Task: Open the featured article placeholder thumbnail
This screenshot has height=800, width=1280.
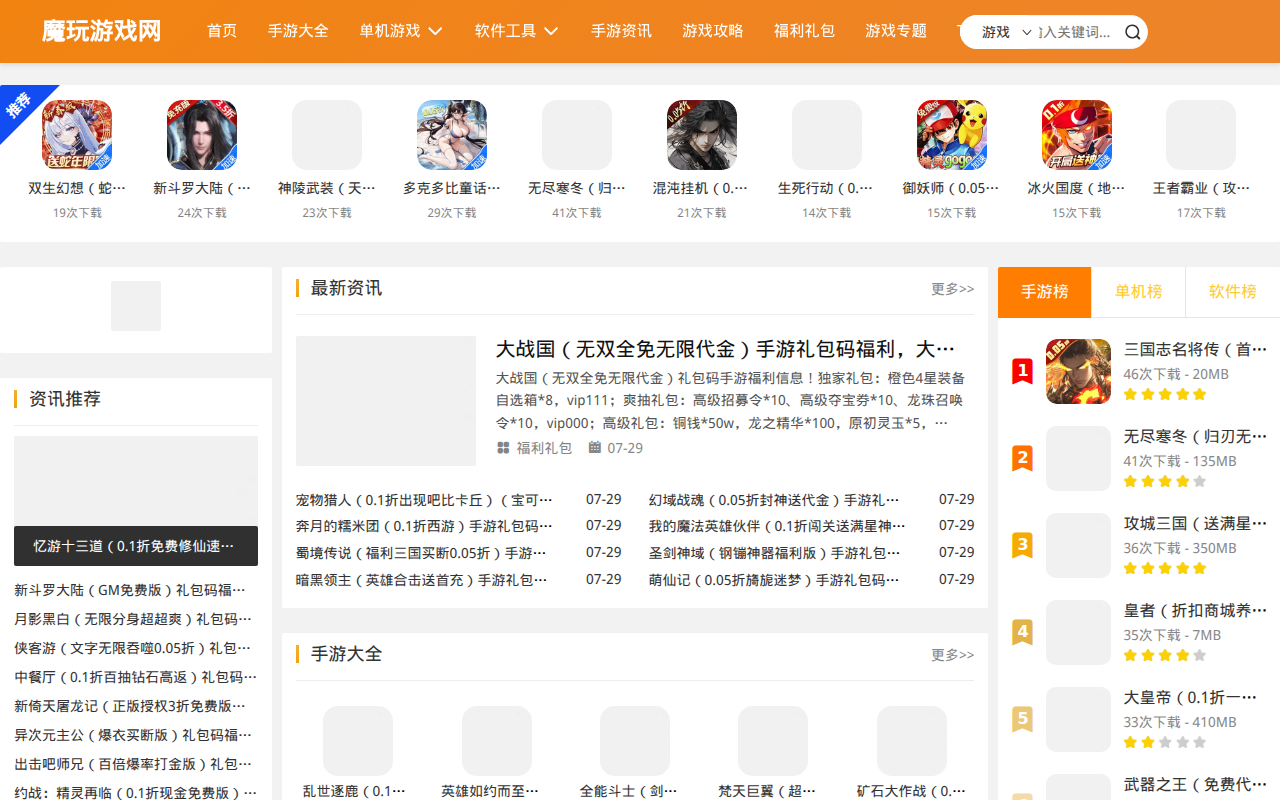Action: pos(386,401)
